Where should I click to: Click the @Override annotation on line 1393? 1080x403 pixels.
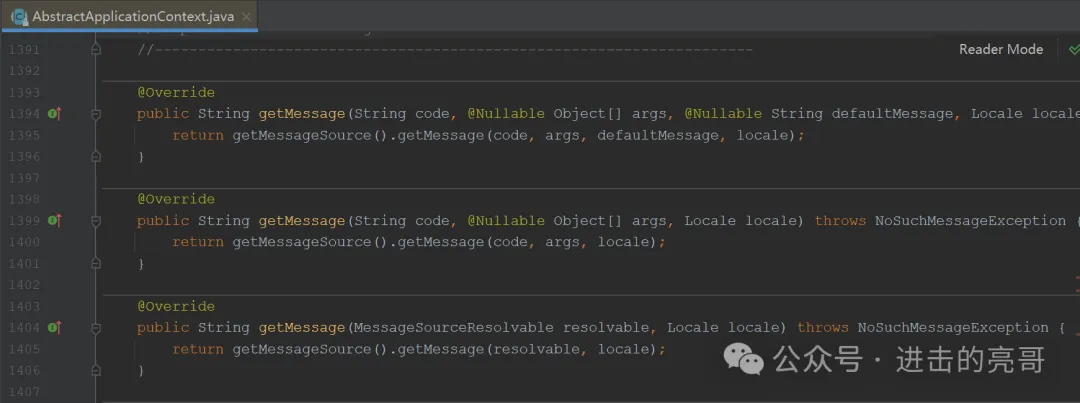click(176, 92)
